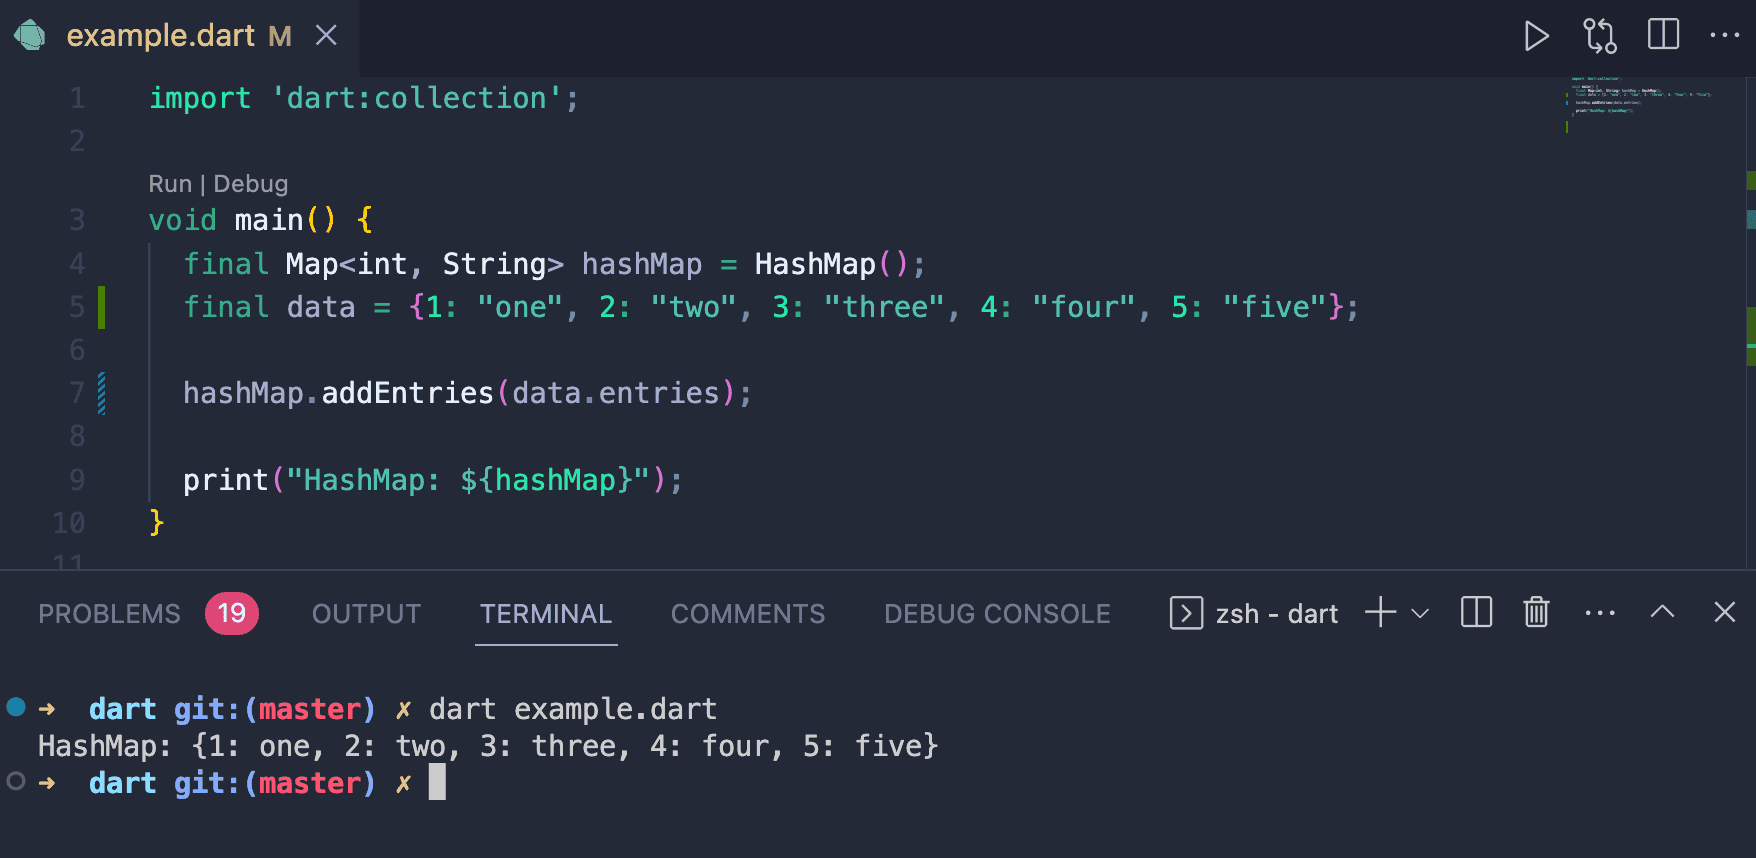Click the blue command decoration dot in terminal

point(16,707)
